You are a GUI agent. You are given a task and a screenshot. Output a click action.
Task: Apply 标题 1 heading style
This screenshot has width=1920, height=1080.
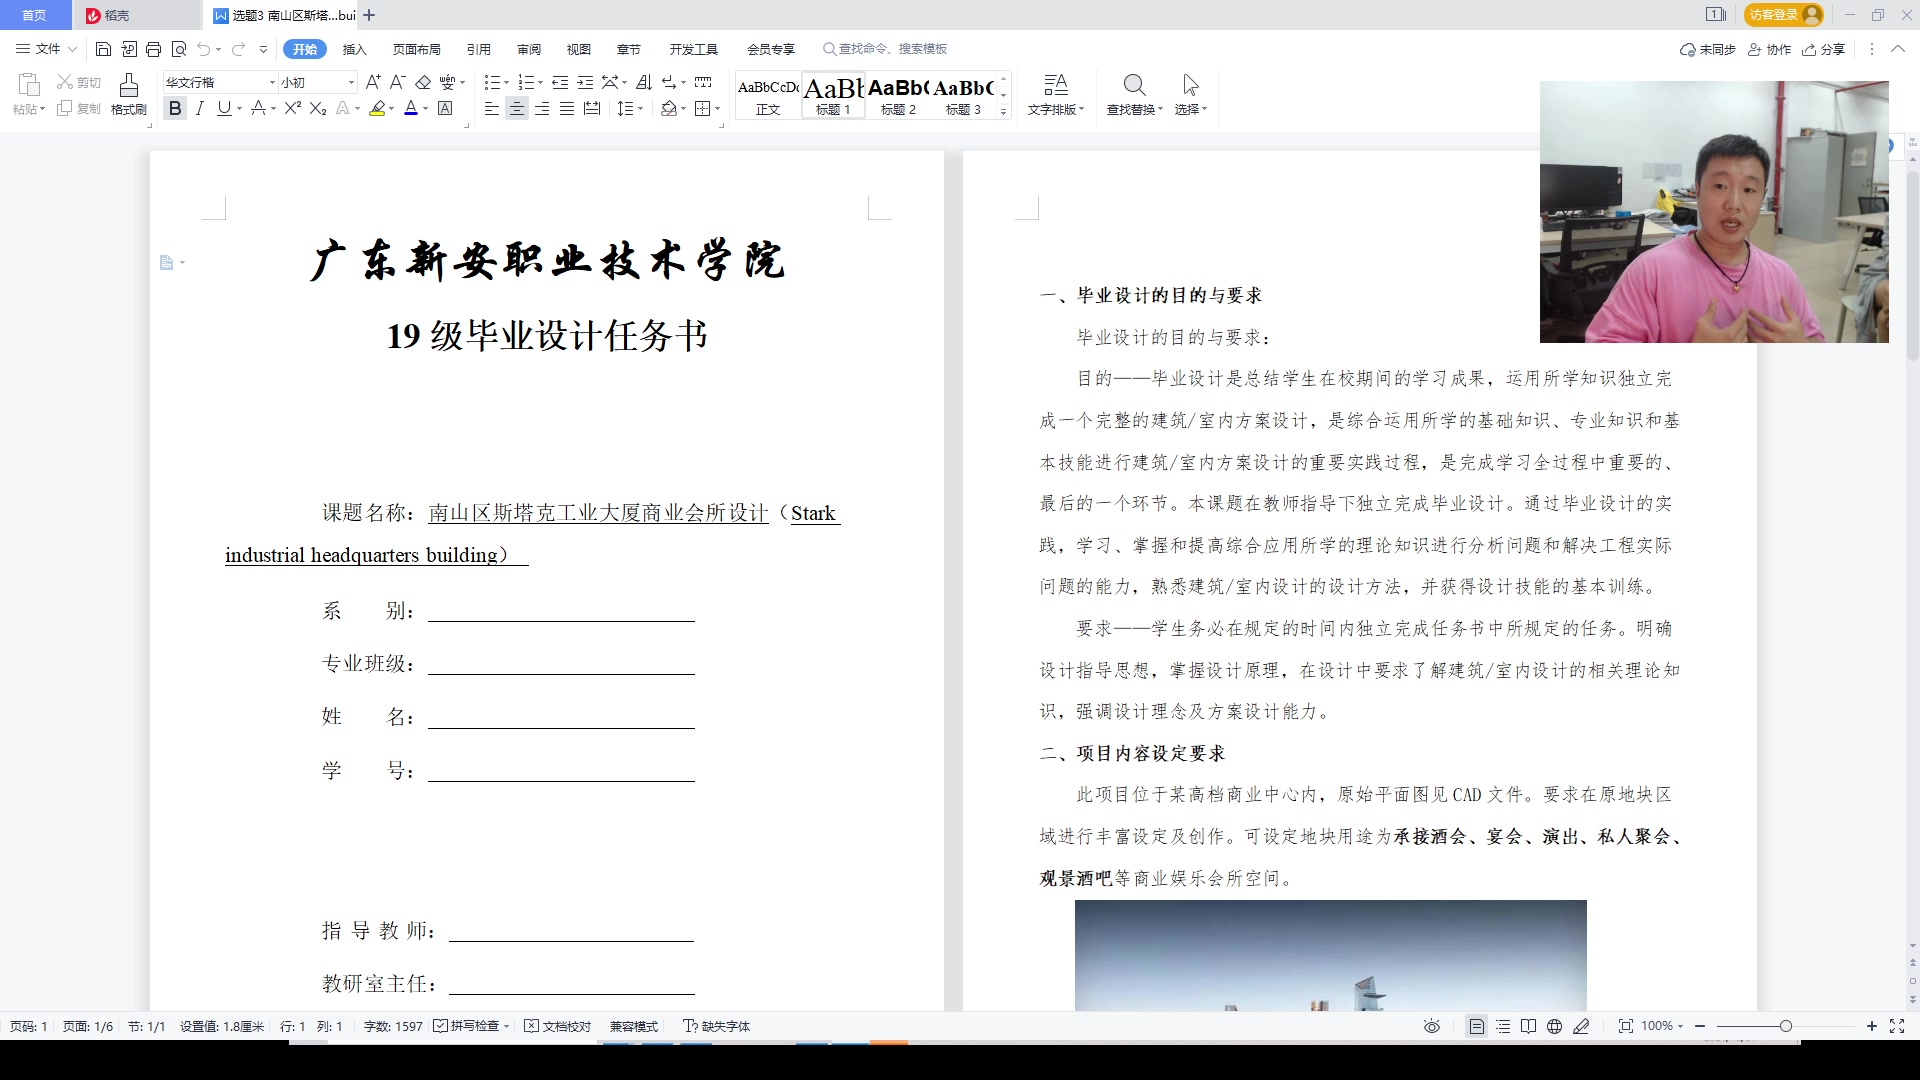833,95
